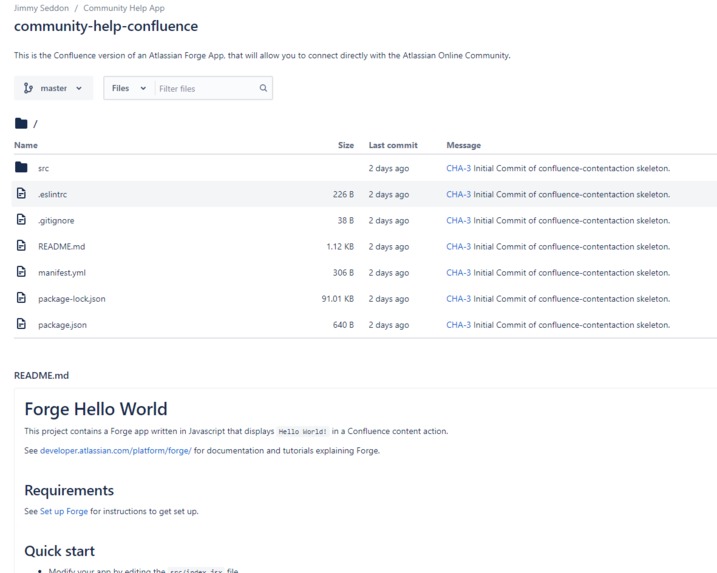Open the package-lock.json file name

[72, 299]
